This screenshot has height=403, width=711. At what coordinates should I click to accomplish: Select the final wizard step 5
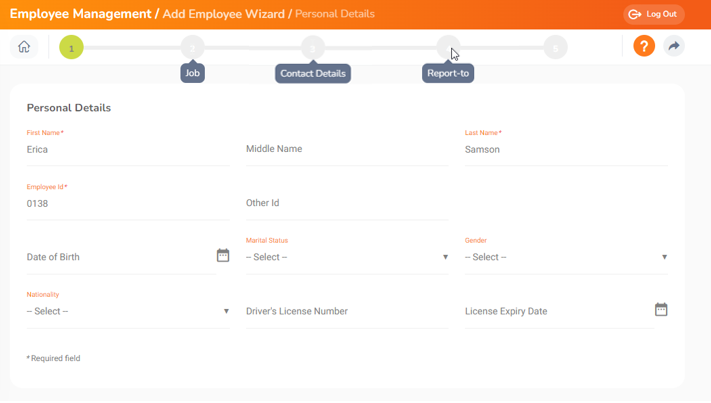(555, 47)
